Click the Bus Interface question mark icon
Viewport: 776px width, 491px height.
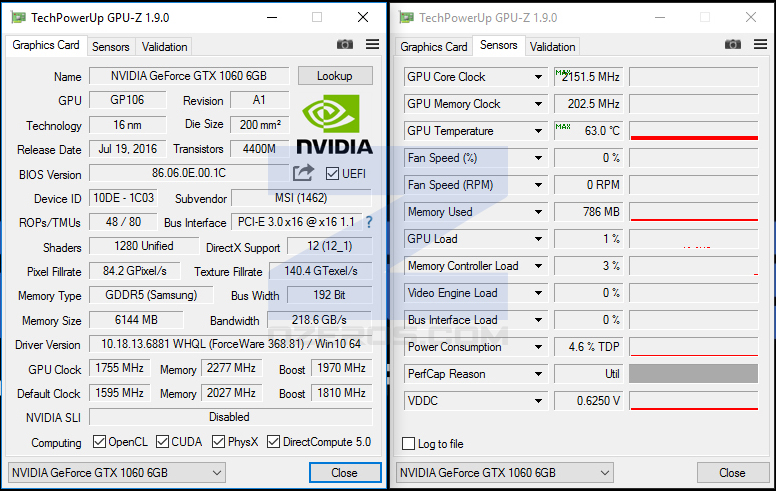pyautogui.click(x=369, y=222)
